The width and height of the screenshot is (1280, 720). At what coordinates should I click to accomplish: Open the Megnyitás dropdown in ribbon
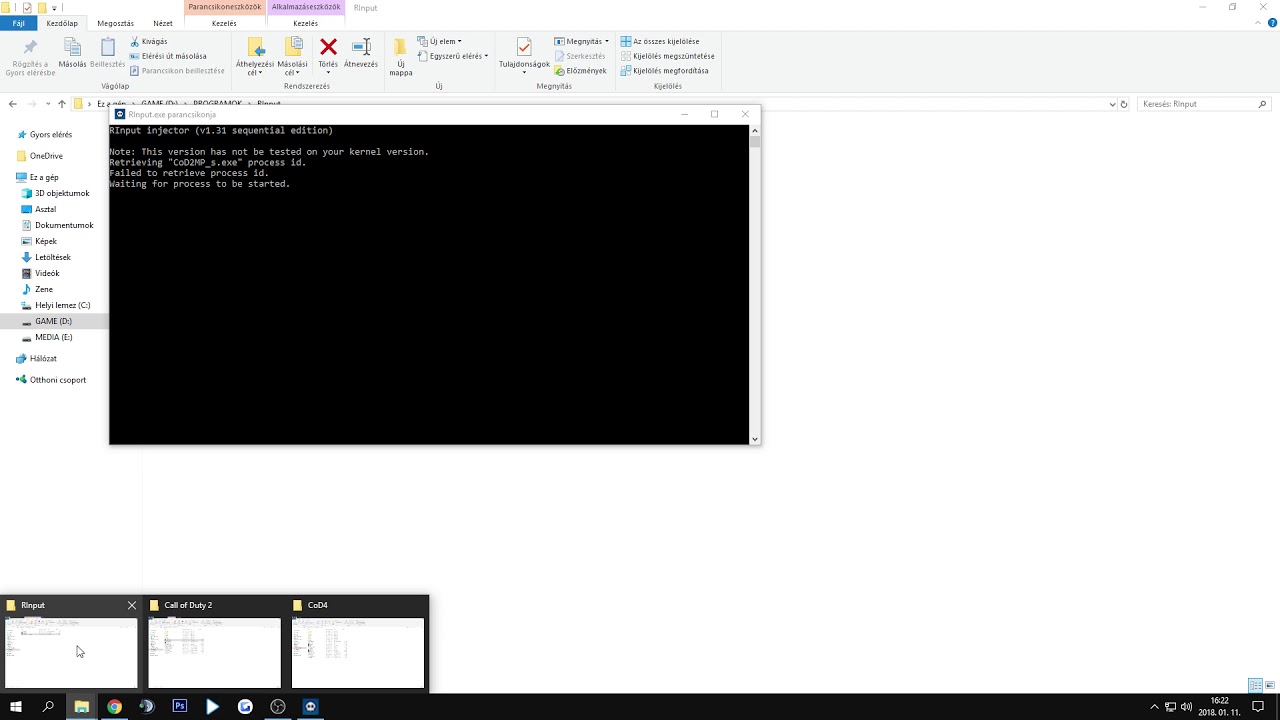tap(581, 41)
